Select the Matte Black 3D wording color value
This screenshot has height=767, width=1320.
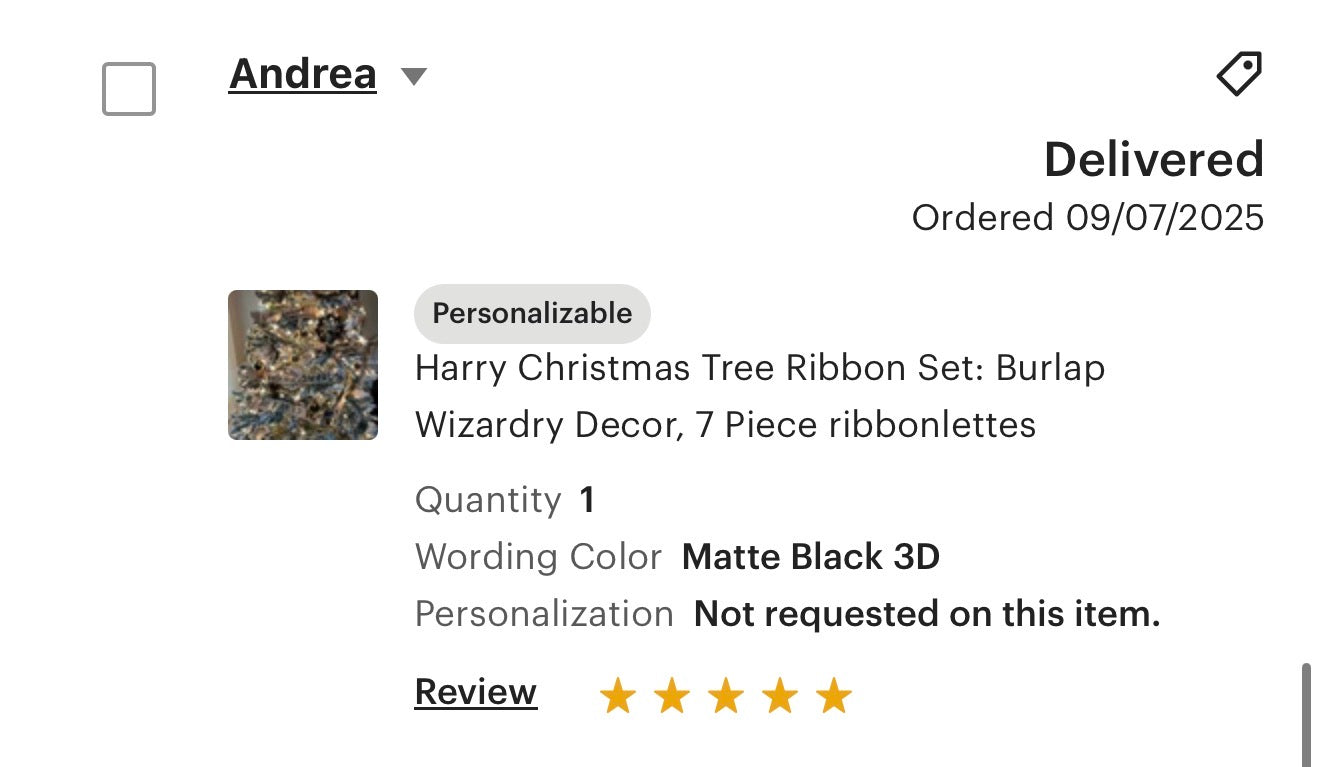pos(809,557)
